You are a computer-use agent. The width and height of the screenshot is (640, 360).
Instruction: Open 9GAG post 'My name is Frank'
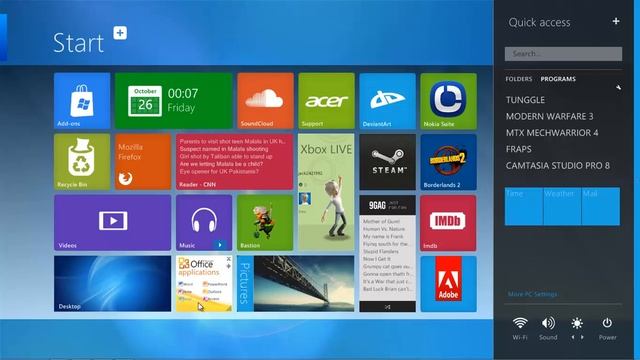383,236
